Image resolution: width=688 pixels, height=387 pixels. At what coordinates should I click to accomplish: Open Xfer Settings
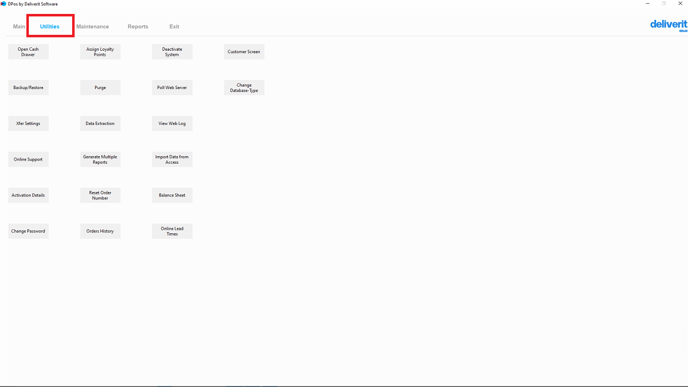[x=28, y=124]
